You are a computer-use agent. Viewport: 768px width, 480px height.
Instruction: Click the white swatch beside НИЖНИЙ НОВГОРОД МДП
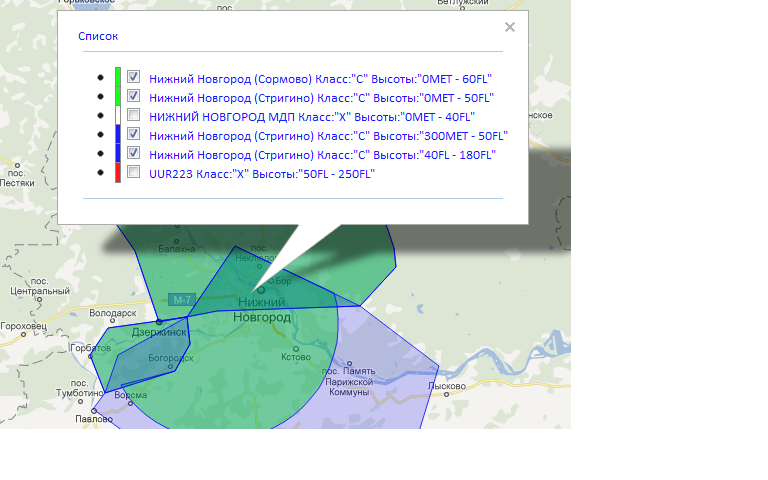(118, 115)
